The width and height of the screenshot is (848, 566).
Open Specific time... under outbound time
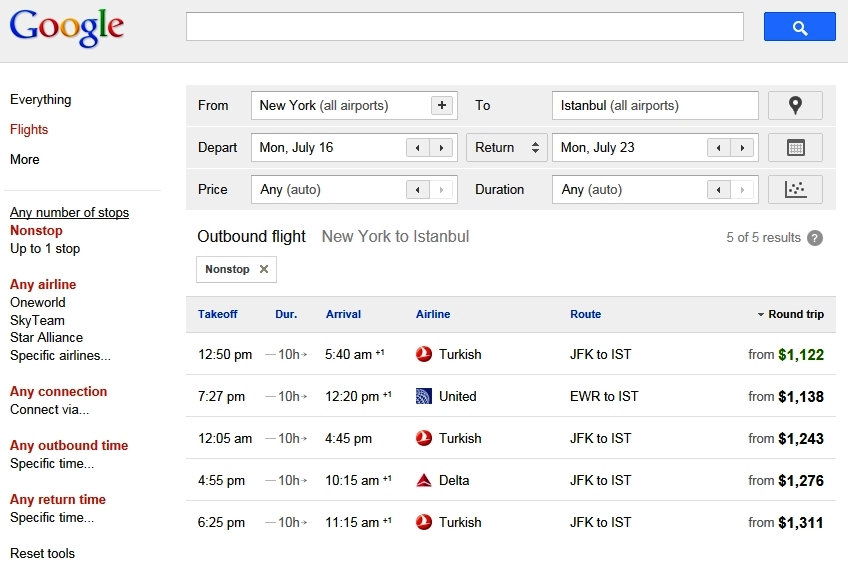coord(52,464)
